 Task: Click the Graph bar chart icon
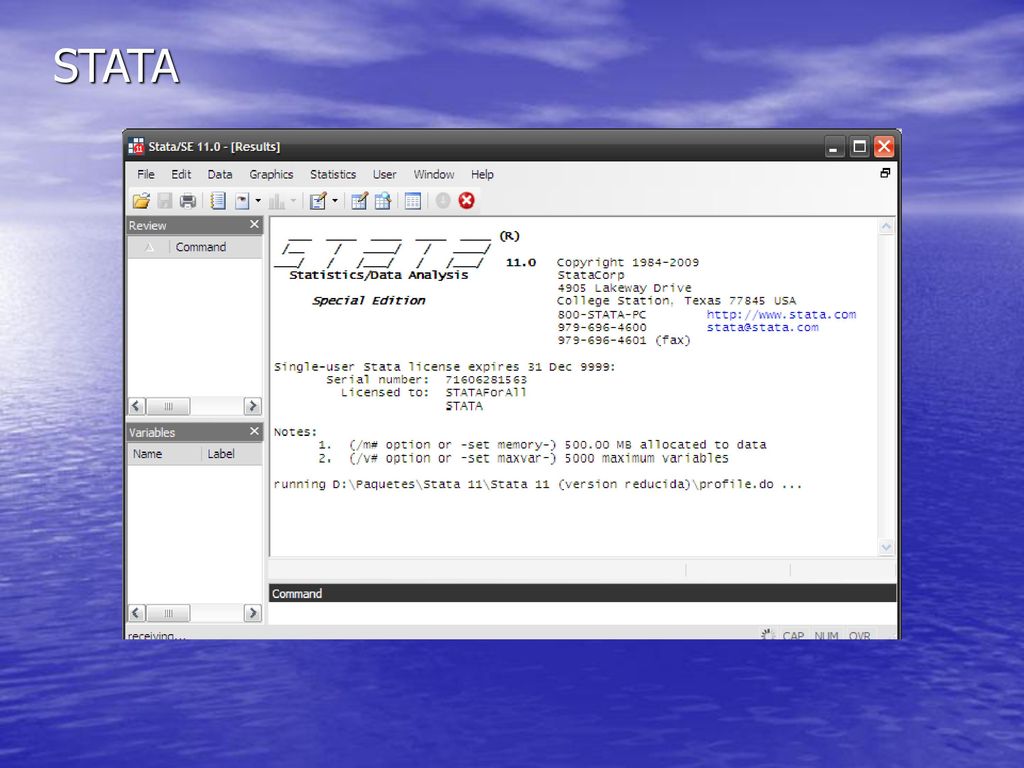point(277,201)
